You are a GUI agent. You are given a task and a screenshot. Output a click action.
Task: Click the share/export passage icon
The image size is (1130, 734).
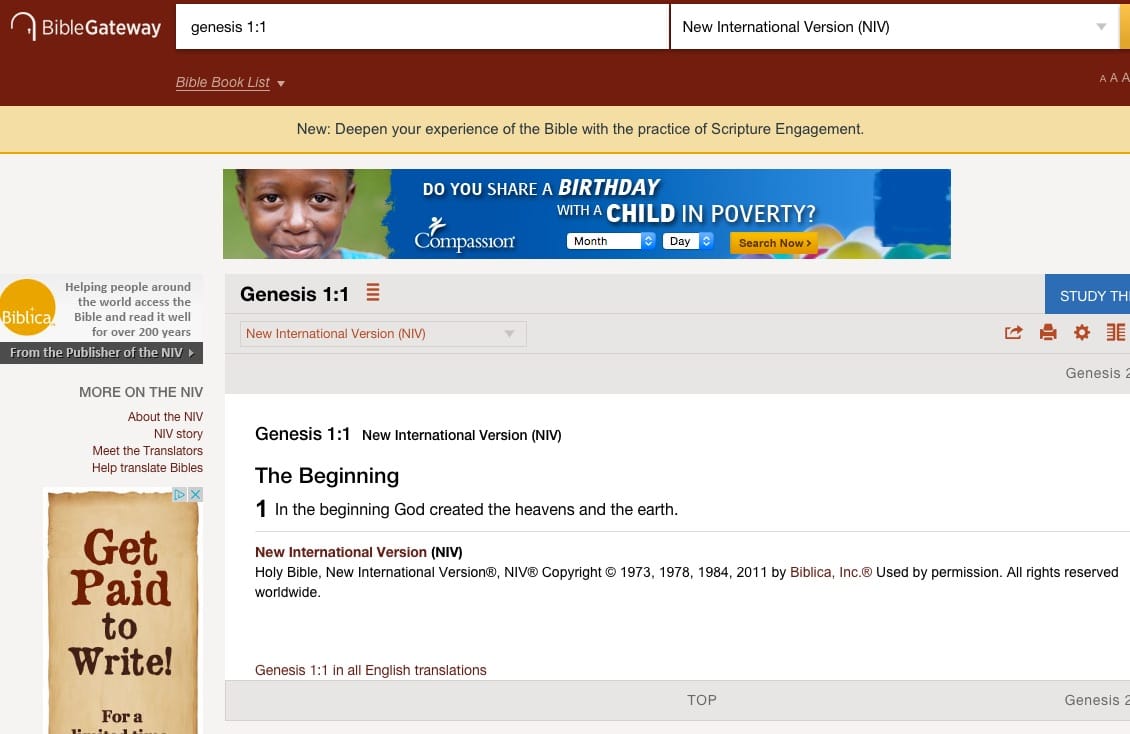tap(1014, 332)
